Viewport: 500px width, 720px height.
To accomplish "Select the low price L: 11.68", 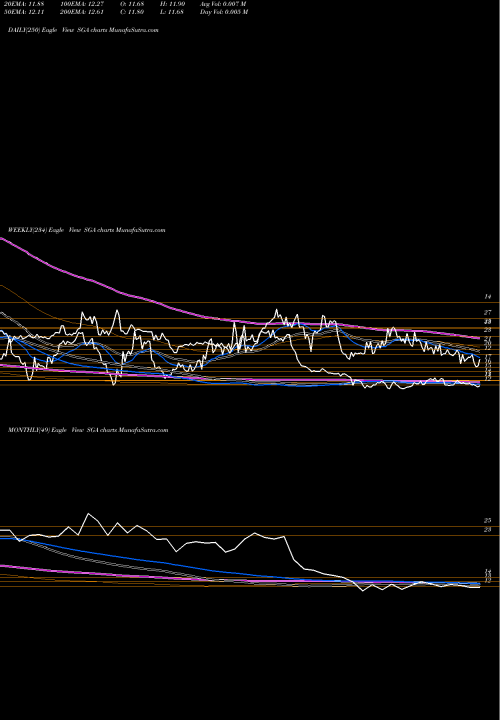I will pyautogui.click(x=173, y=12).
